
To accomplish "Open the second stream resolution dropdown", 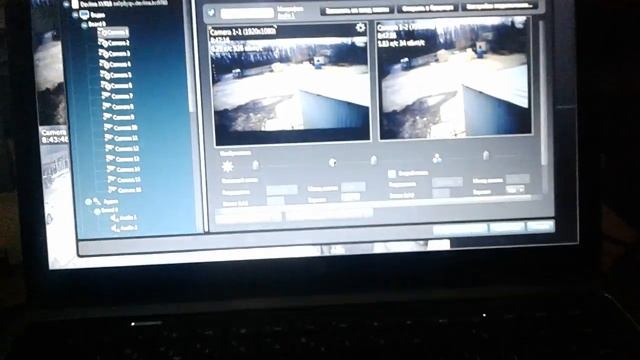I will coord(447,182).
